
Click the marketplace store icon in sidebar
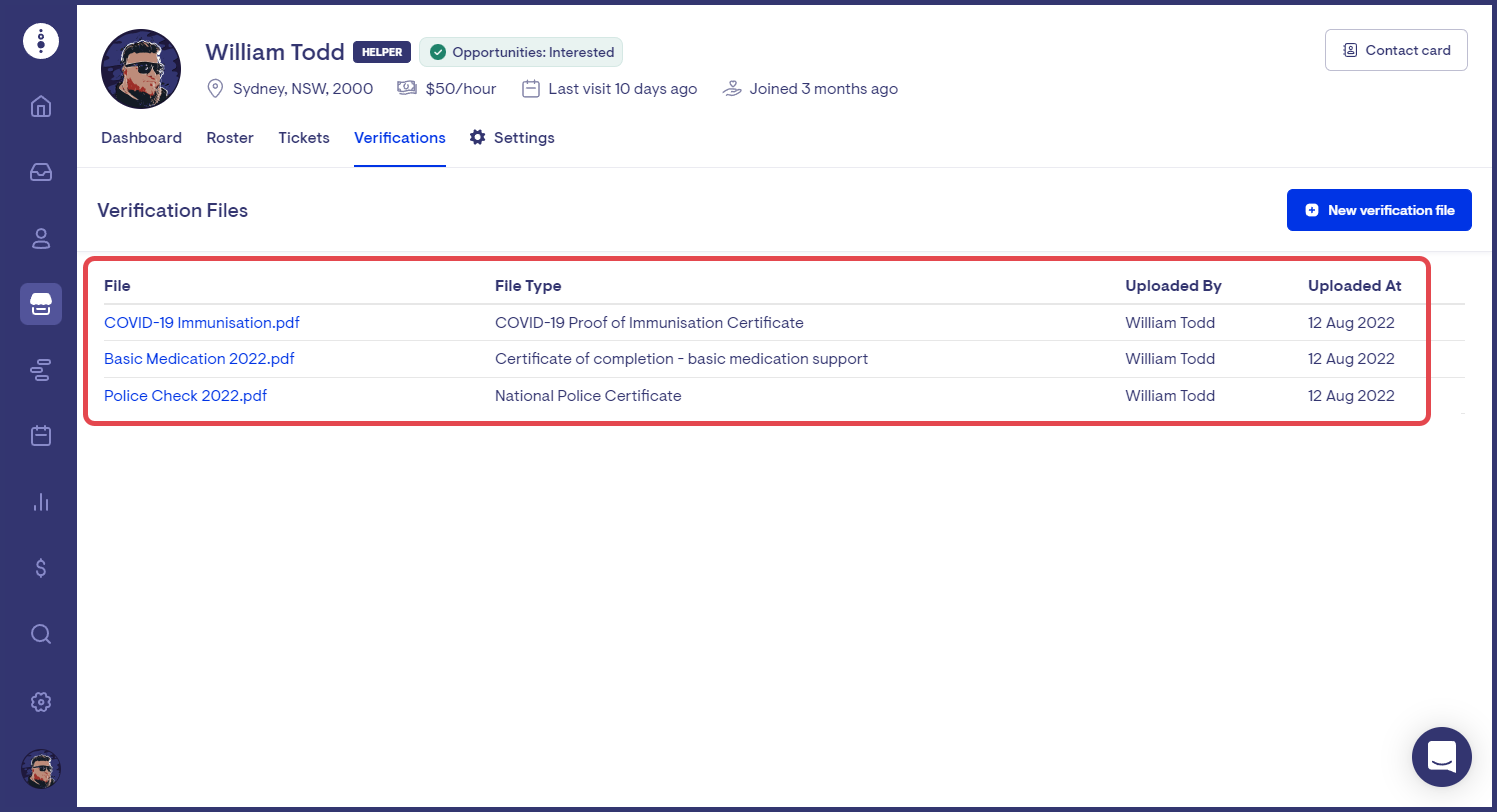[x=41, y=304]
